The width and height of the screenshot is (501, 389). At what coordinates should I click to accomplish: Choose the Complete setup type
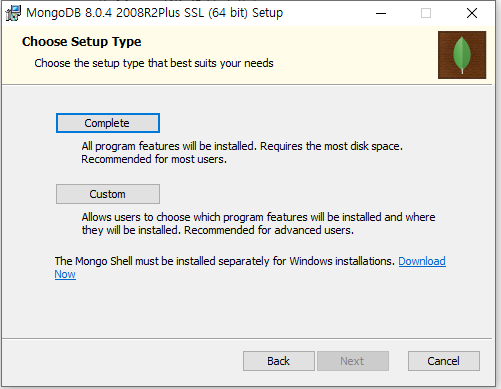(108, 123)
